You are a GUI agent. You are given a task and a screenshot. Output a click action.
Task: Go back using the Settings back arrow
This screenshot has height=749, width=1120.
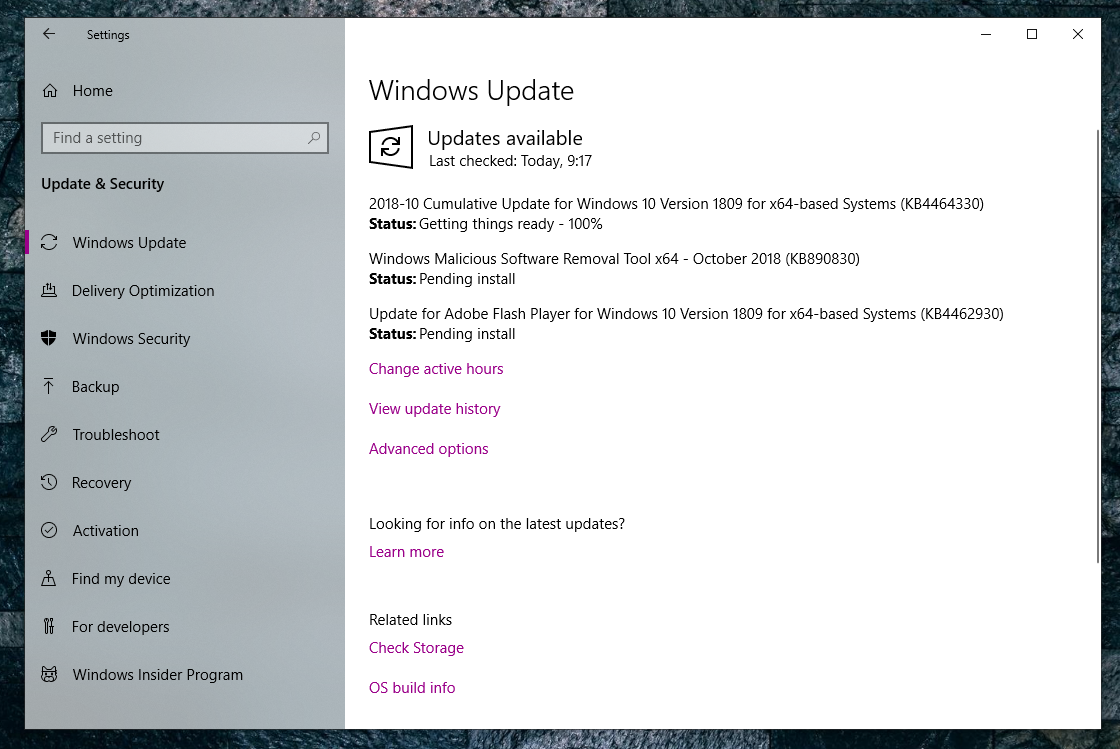[49, 34]
